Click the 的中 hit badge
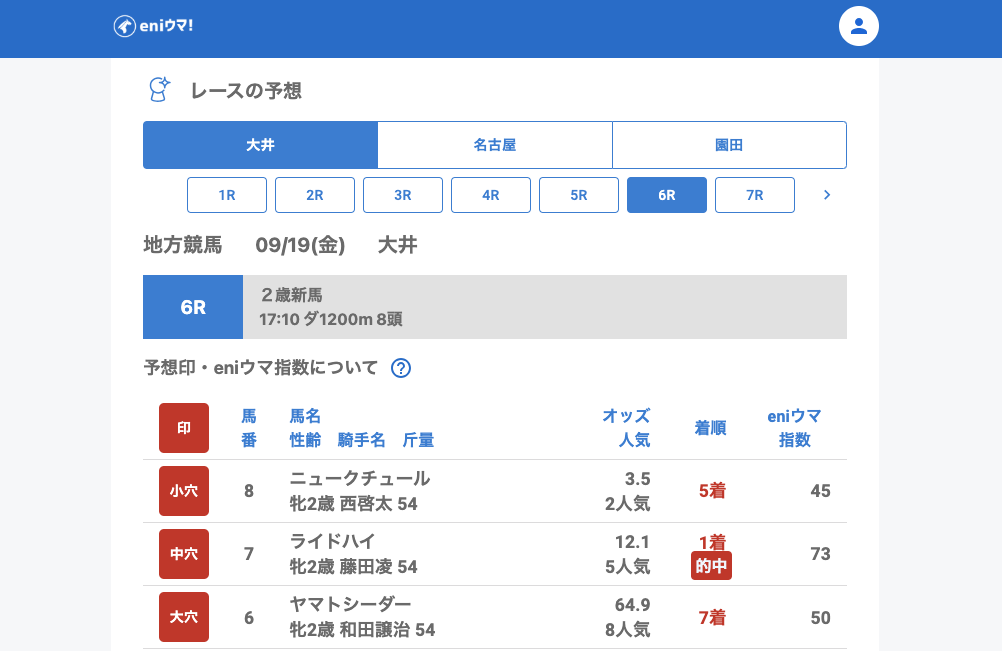Screen dimensions: 1002x651 (x=712, y=566)
